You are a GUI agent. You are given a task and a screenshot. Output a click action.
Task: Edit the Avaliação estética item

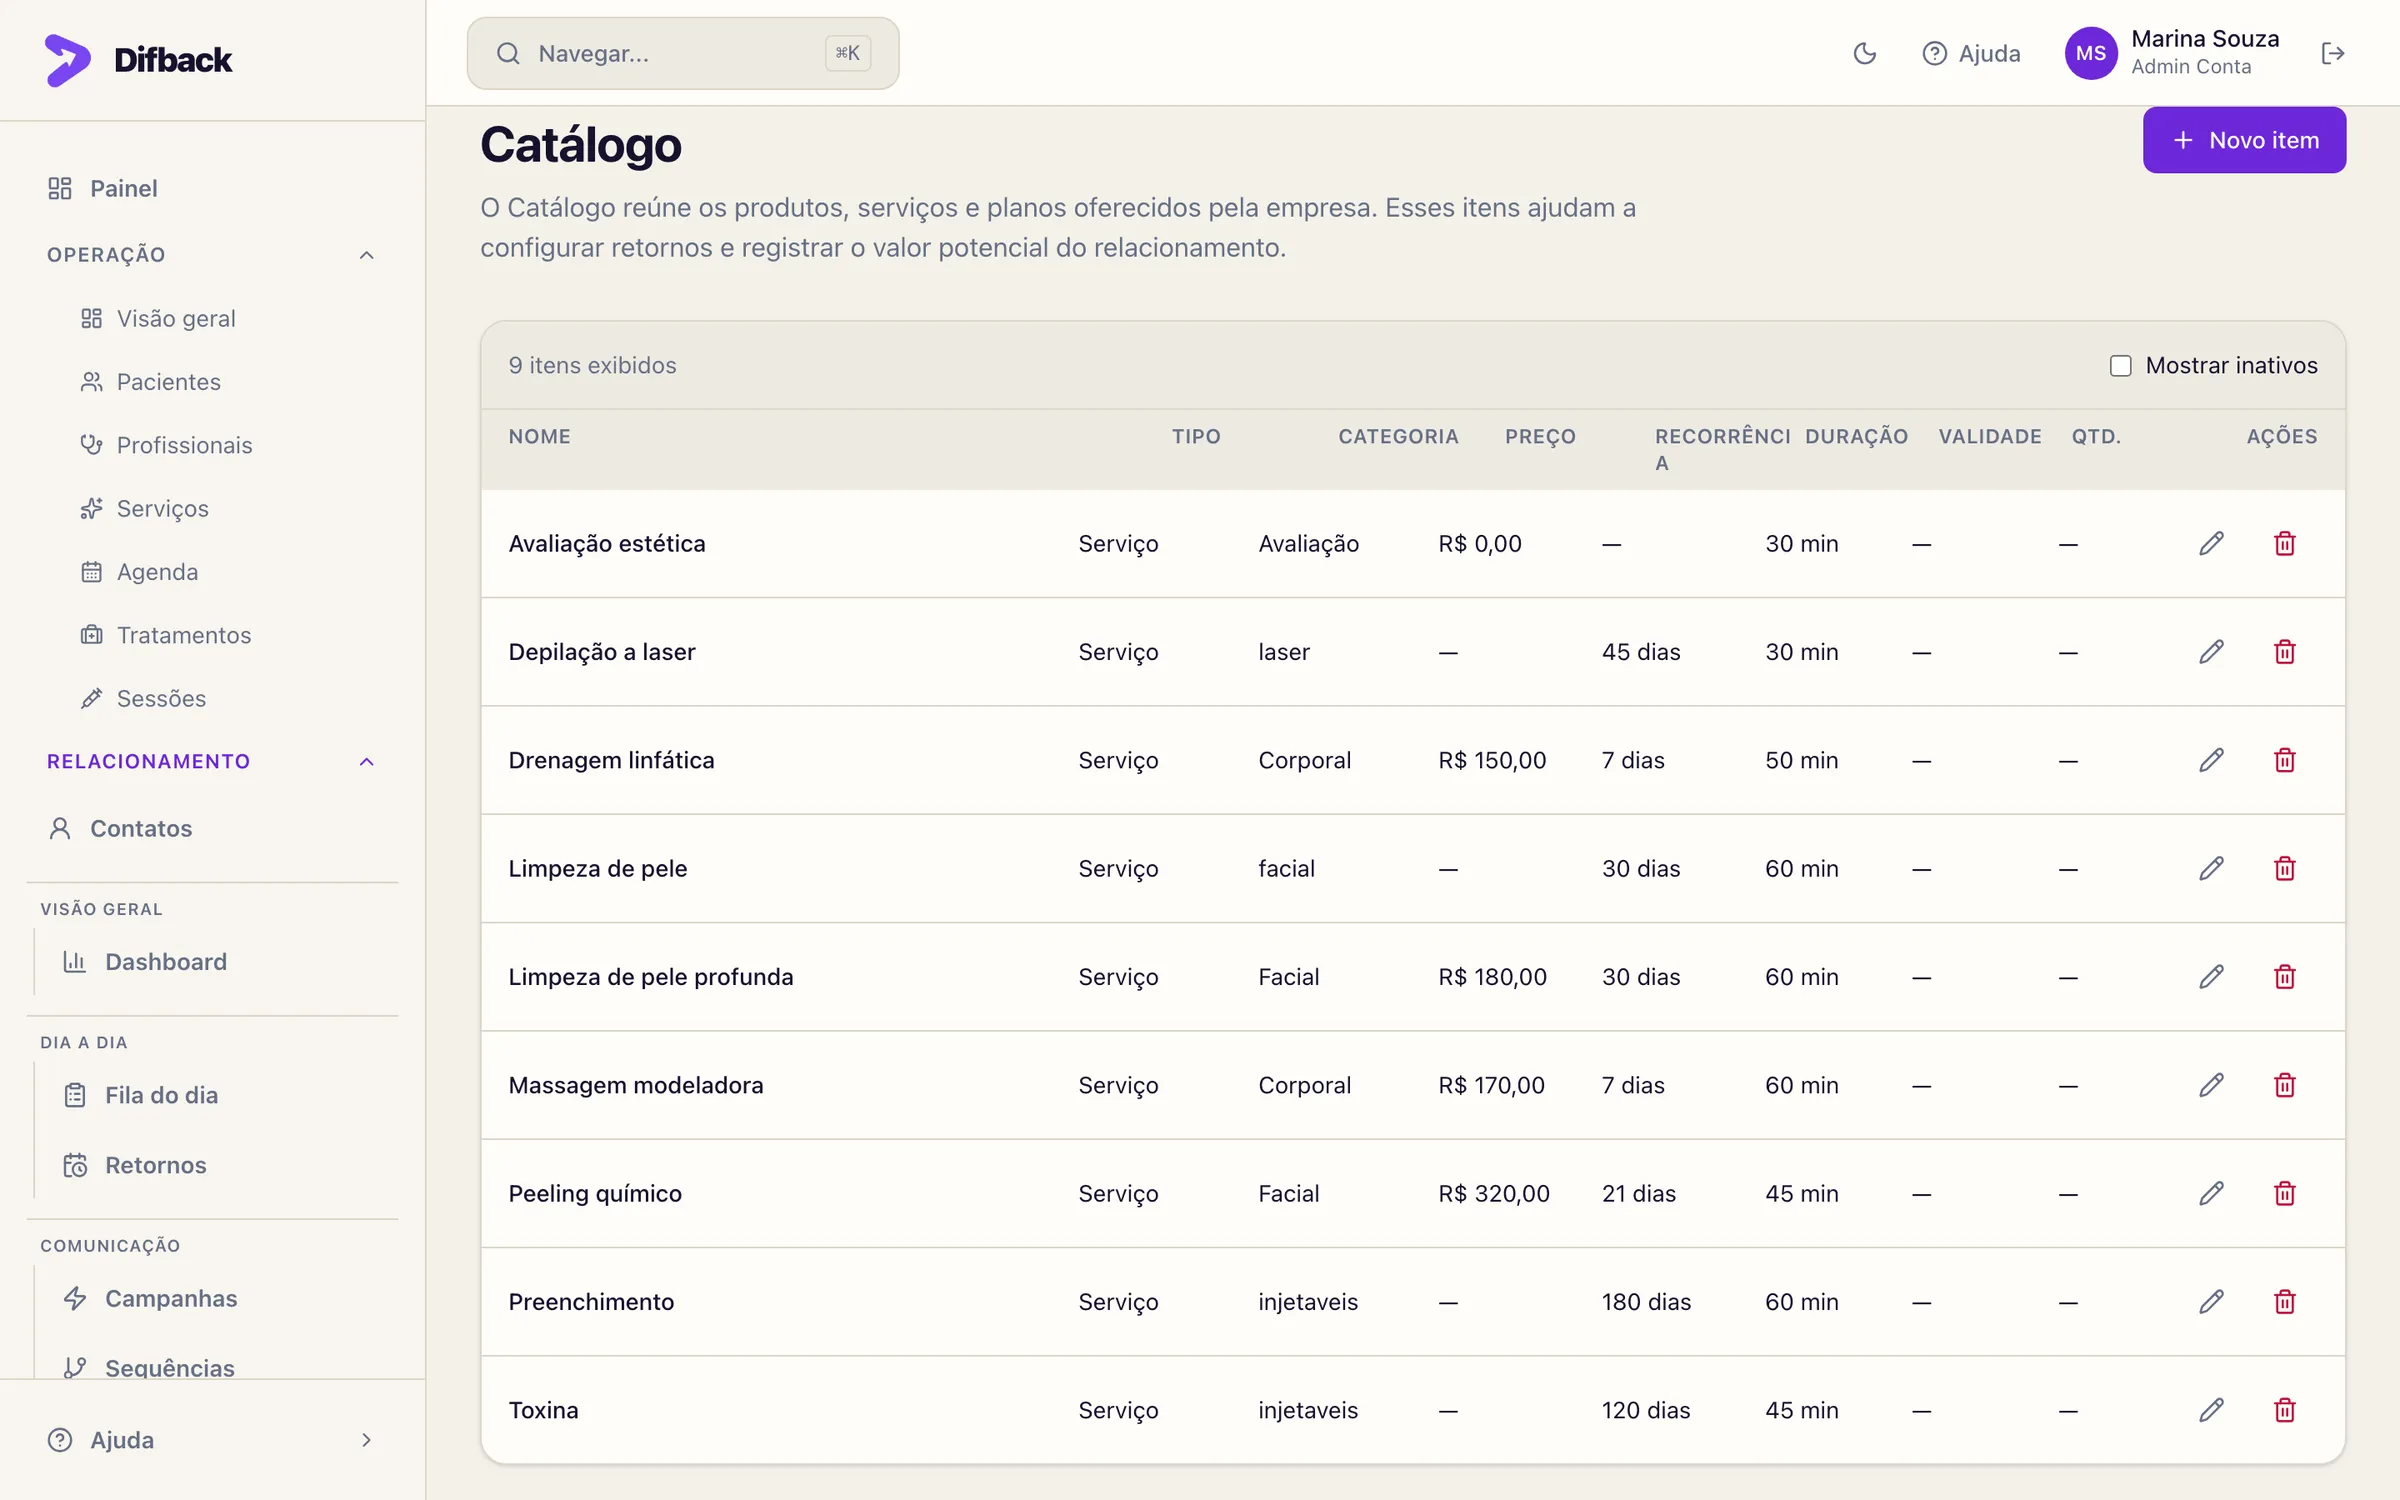point(2211,543)
